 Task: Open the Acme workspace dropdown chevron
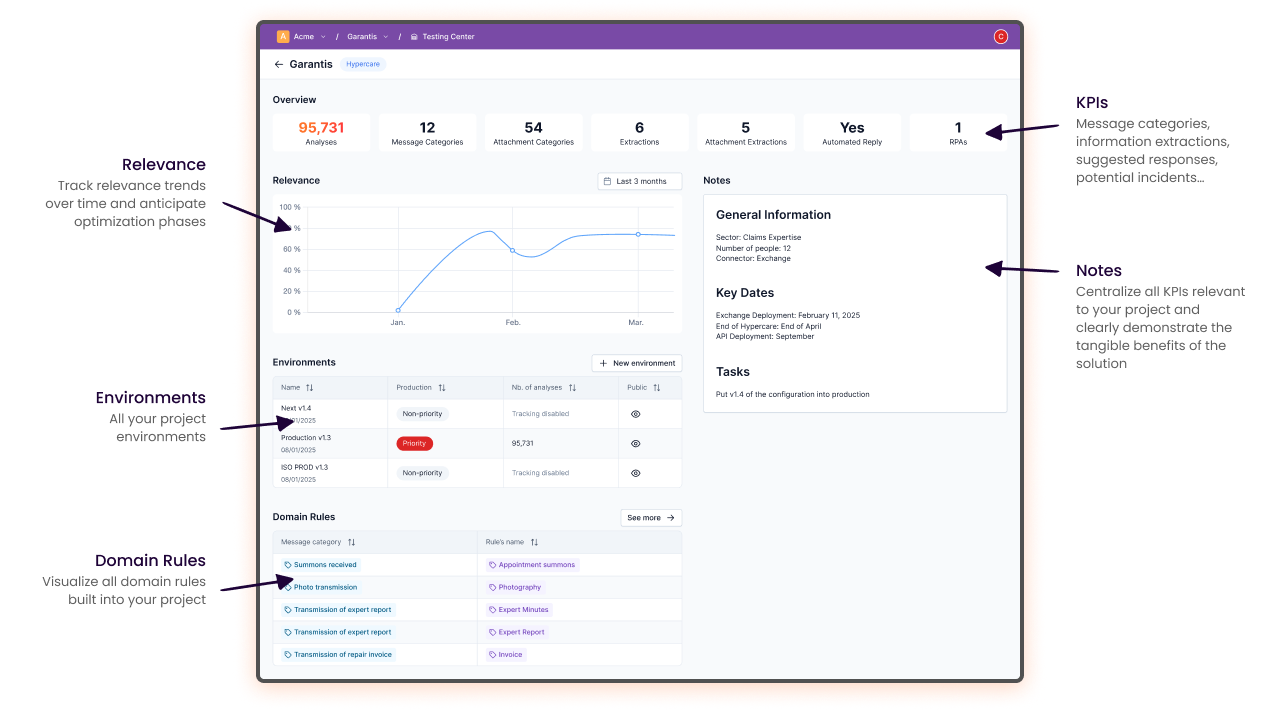pyautogui.click(x=323, y=37)
